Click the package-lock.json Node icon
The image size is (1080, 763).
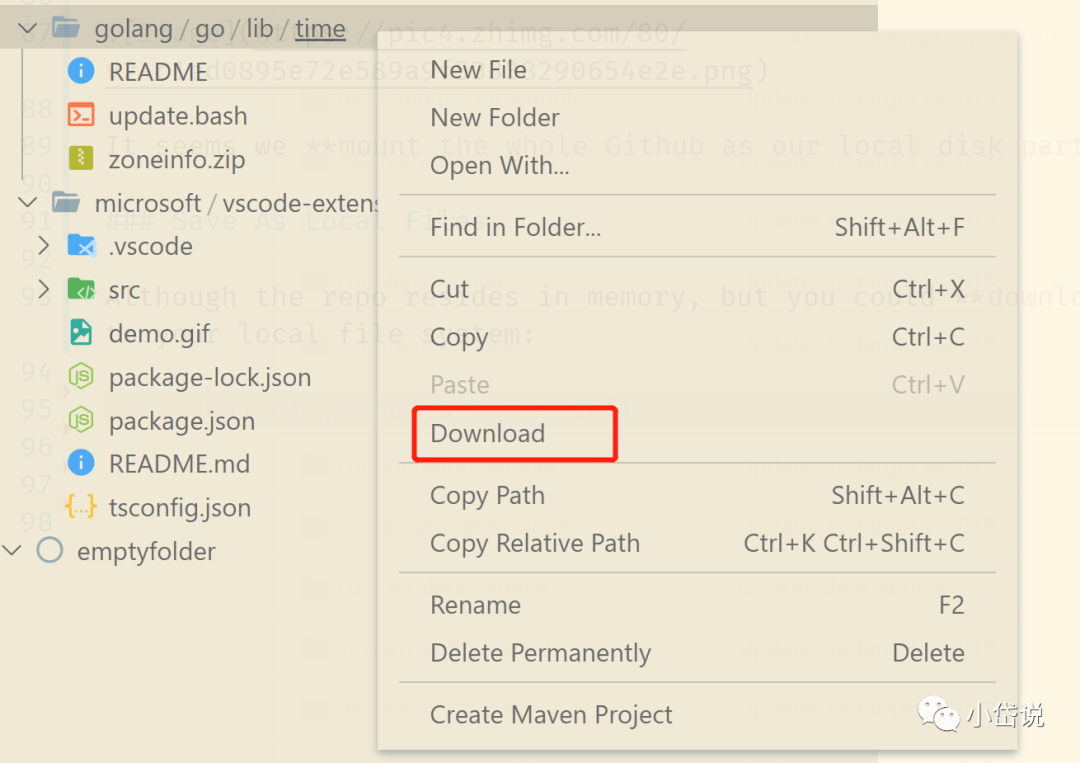pos(81,377)
